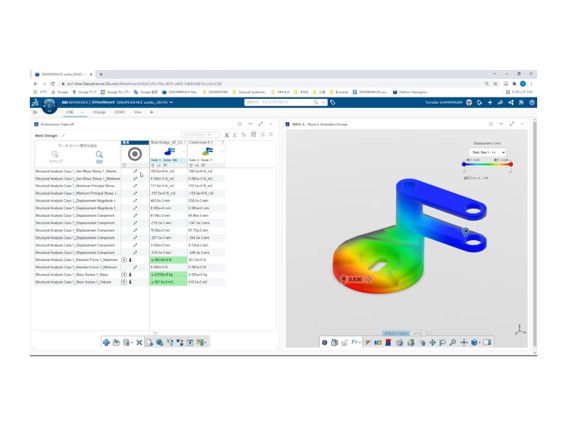Open the 3DEXPERIENCE compass icon
Screen dimensions: 567x426
[50, 106]
